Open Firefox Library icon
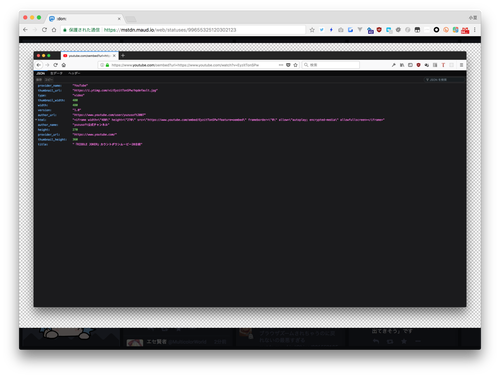 [x=402, y=65]
